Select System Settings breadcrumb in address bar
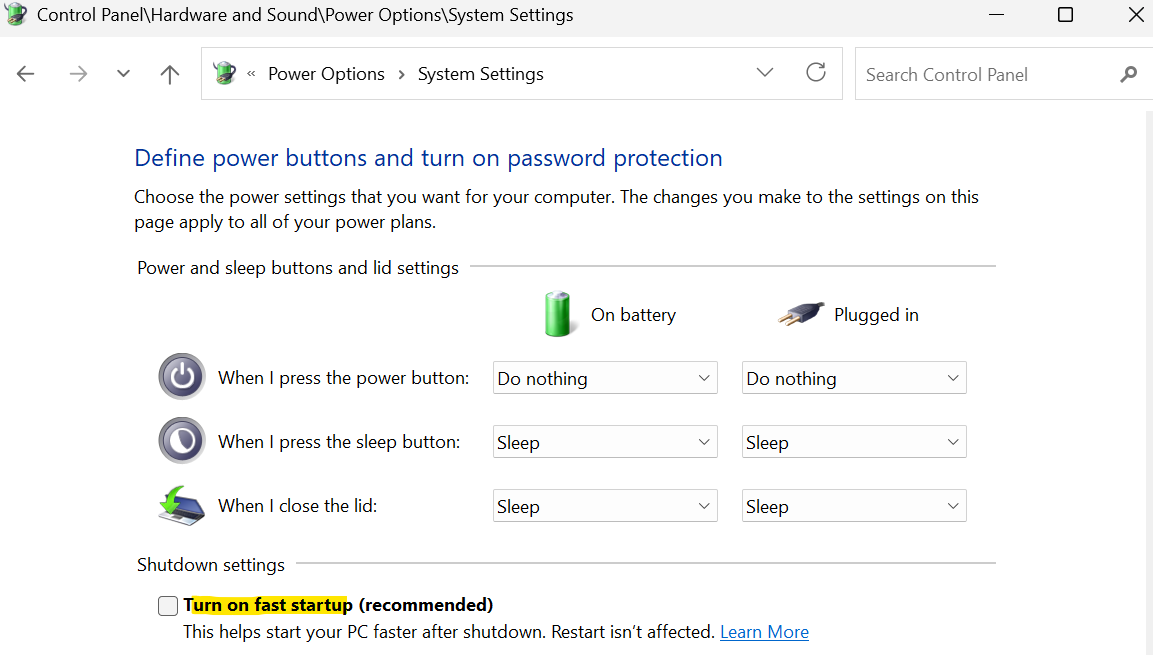This screenshot has width=1153, height=655. [x=480, y=74]
